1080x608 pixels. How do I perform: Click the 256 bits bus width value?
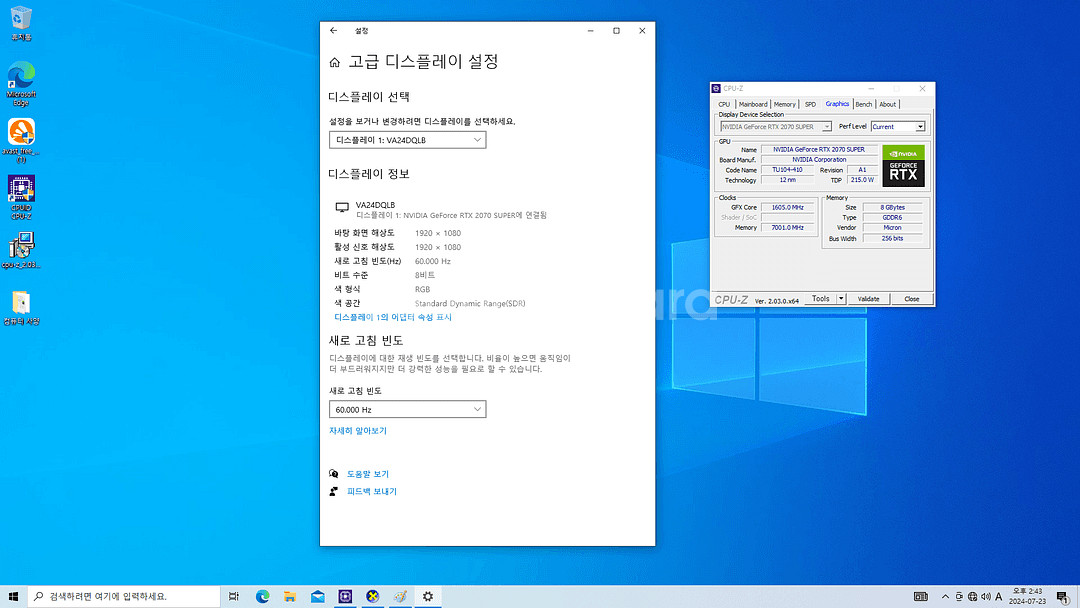coord(892,238)
